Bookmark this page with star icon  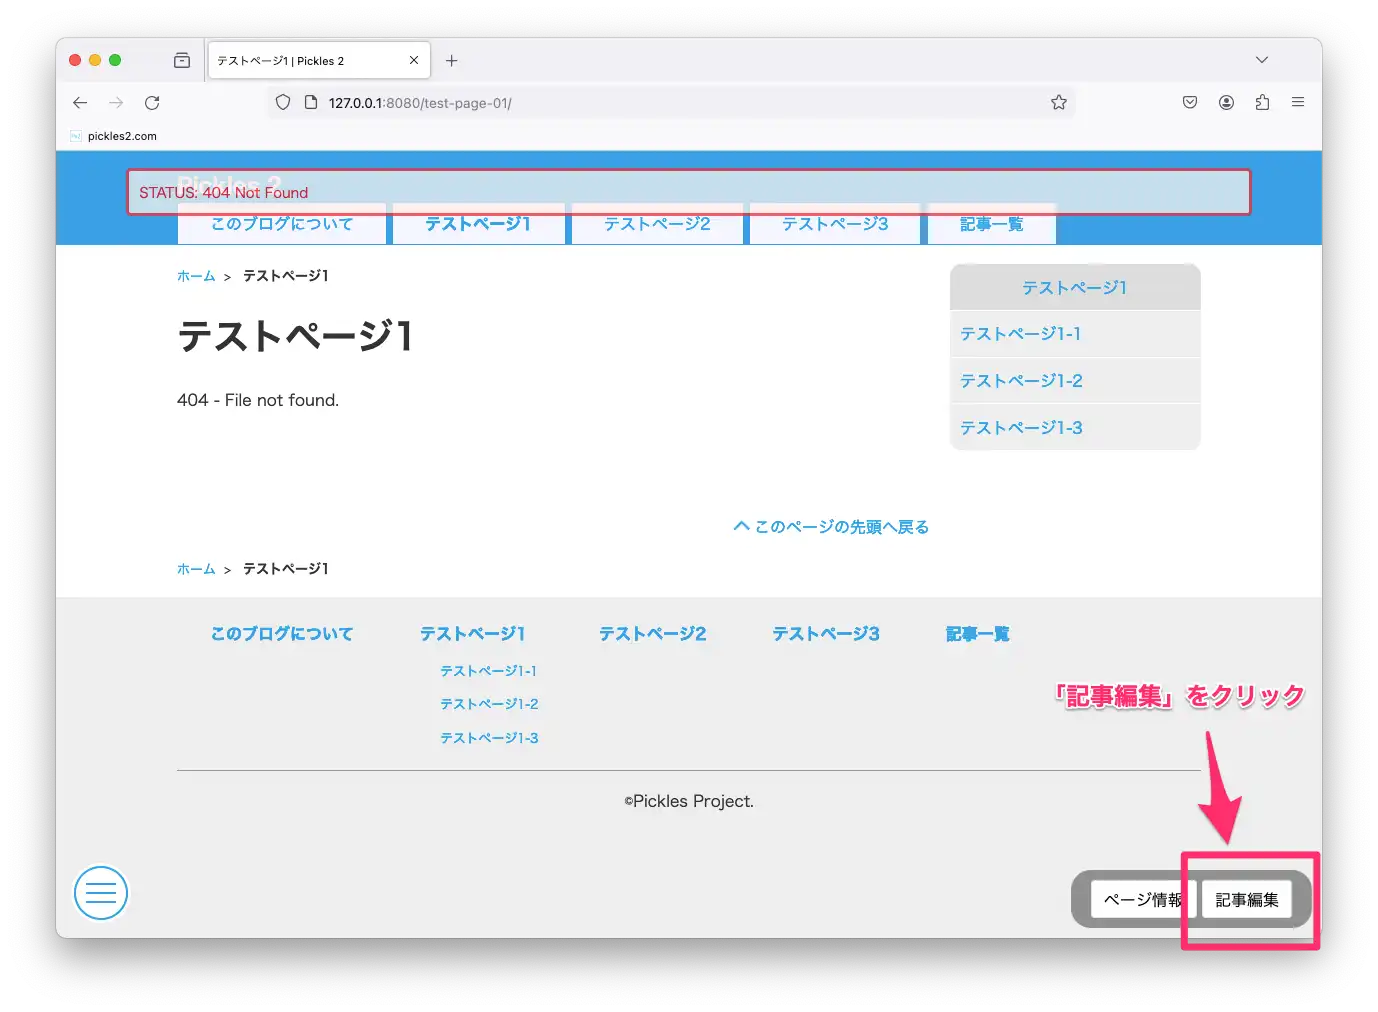point(1058,103)
